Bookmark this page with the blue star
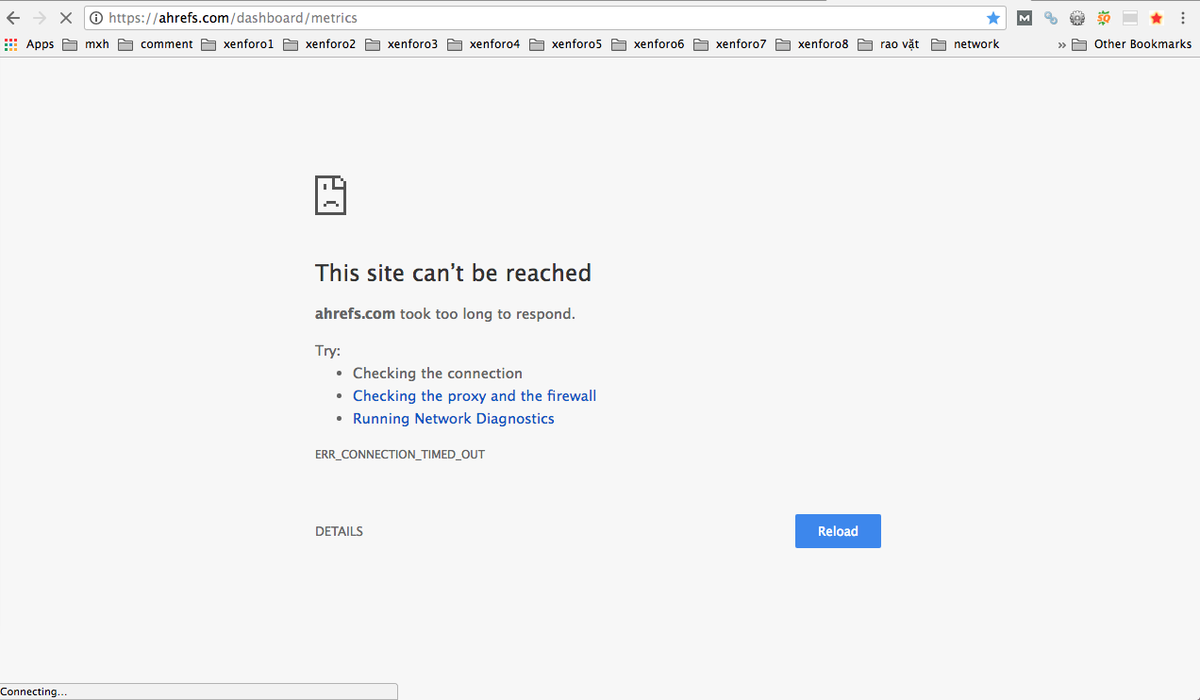 point(992,18)
